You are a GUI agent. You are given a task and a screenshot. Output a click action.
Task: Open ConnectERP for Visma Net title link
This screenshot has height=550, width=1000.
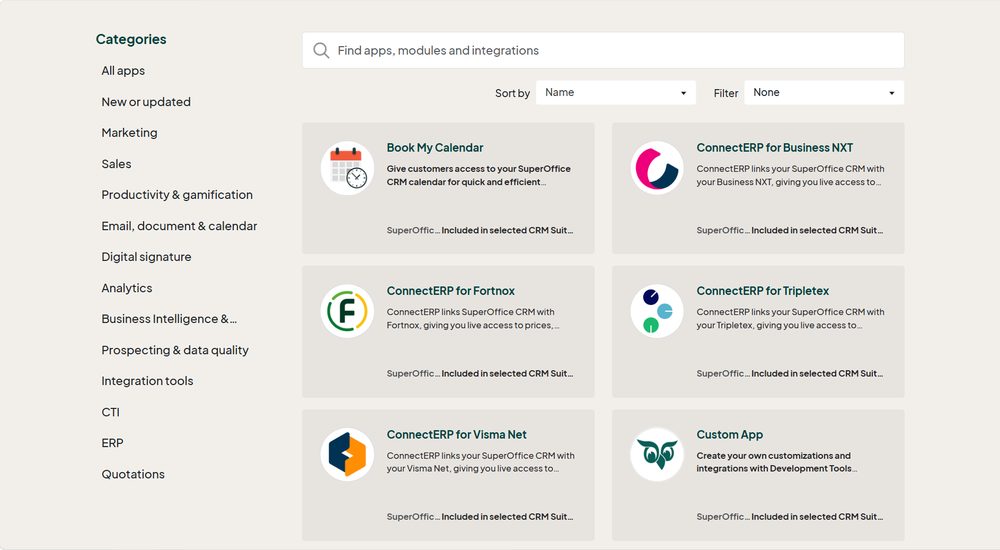pyautogui.click(x=457, y=435)
